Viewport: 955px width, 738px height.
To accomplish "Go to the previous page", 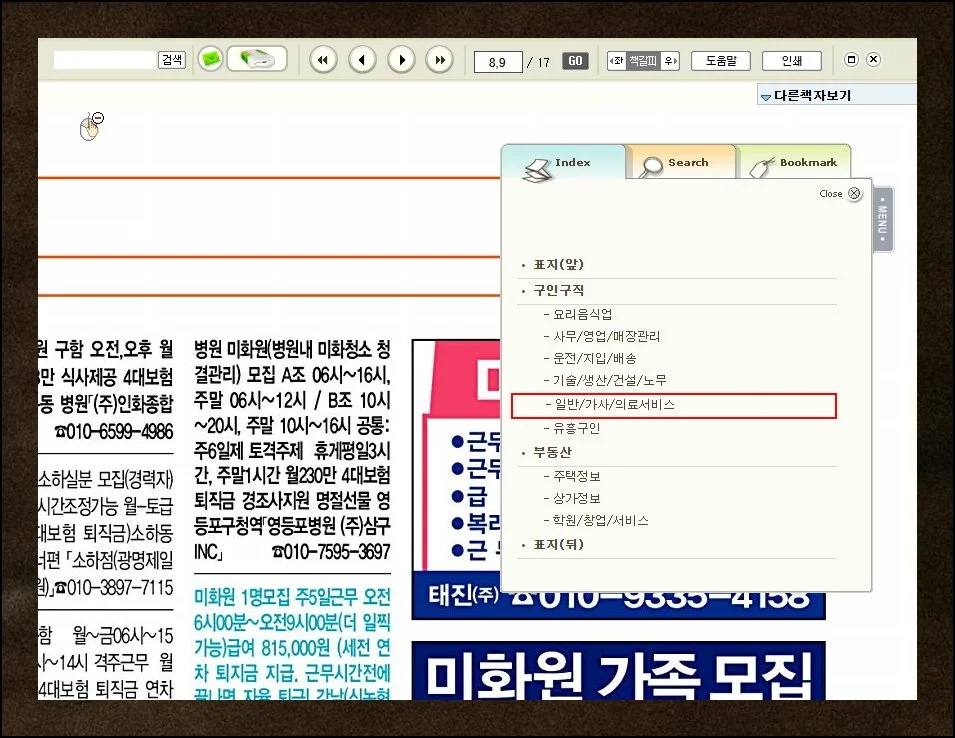I will [362, 60].
